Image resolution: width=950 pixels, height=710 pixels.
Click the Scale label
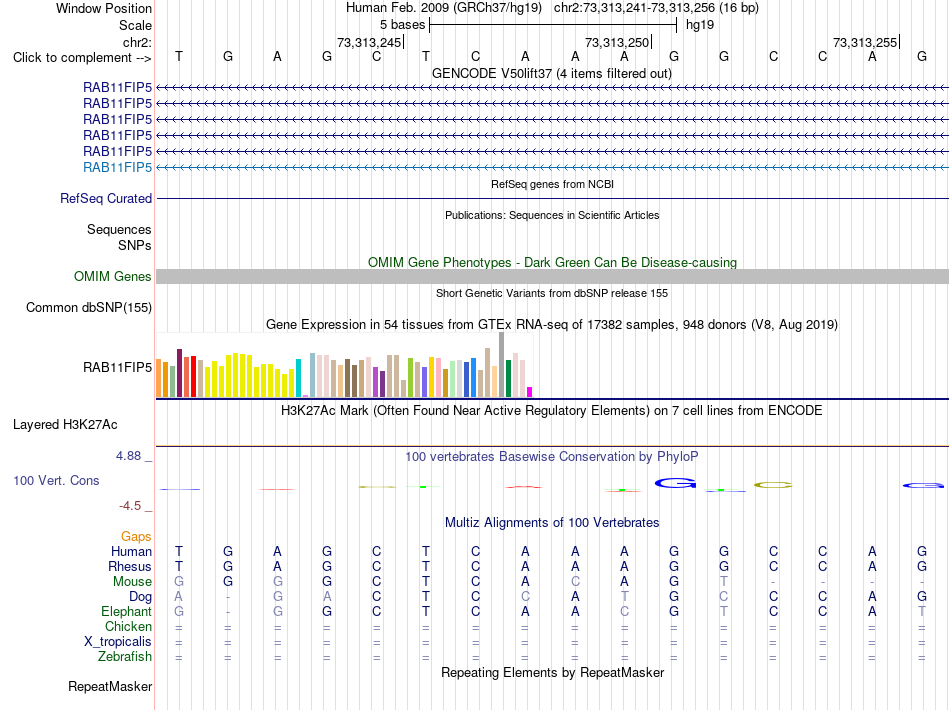click(x=135, y=25)
